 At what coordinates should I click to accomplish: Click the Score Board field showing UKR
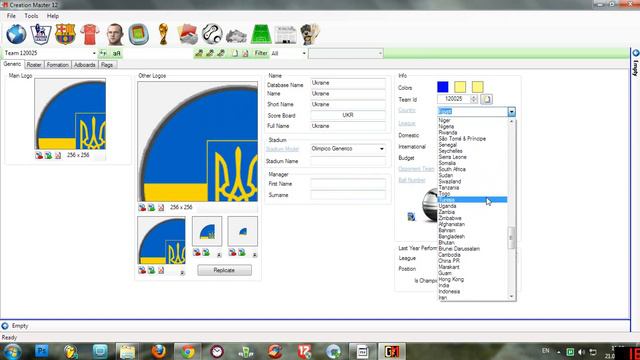tap(348, 116)
